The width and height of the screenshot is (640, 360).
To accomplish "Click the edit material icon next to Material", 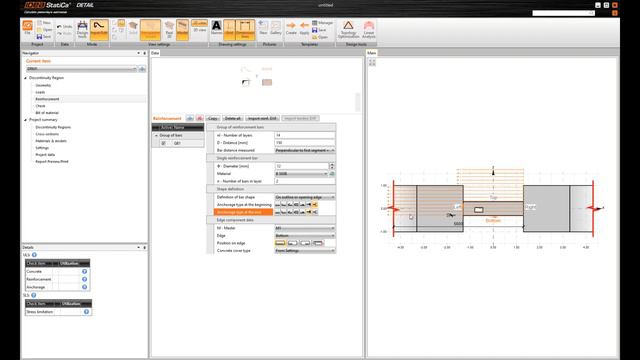I will point(332,174).
